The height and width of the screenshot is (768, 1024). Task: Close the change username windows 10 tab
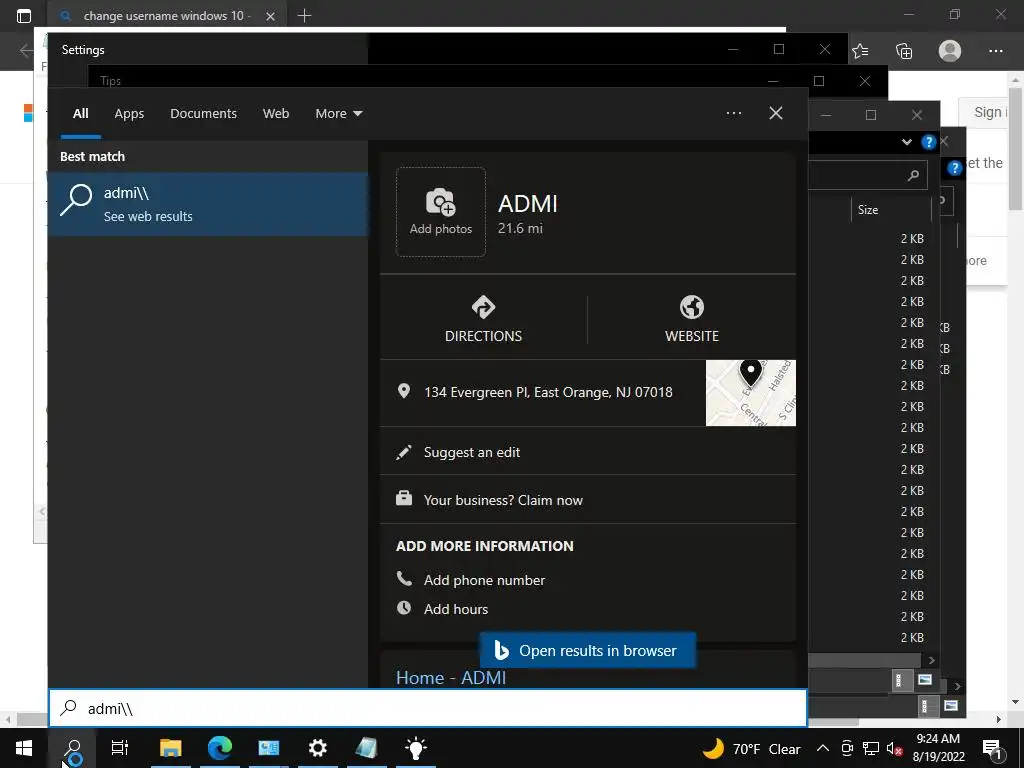click(270, 16)
